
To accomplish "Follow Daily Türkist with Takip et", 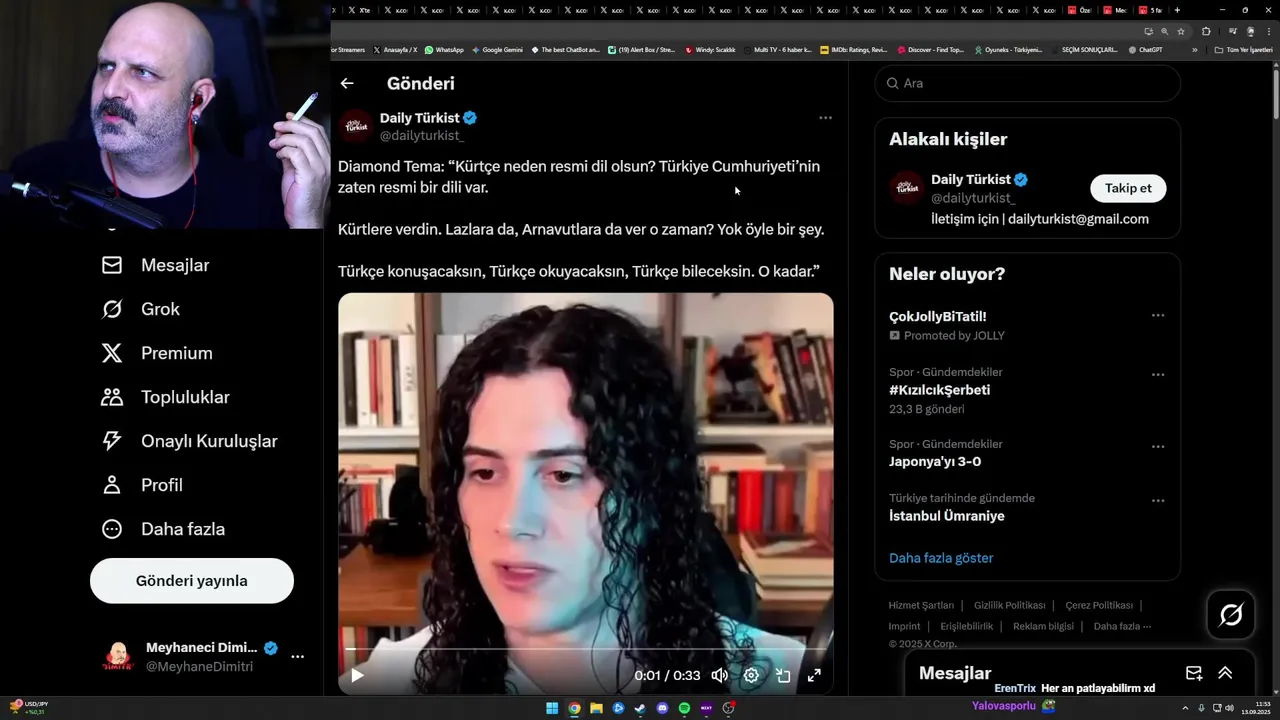I will point(1128,188).
